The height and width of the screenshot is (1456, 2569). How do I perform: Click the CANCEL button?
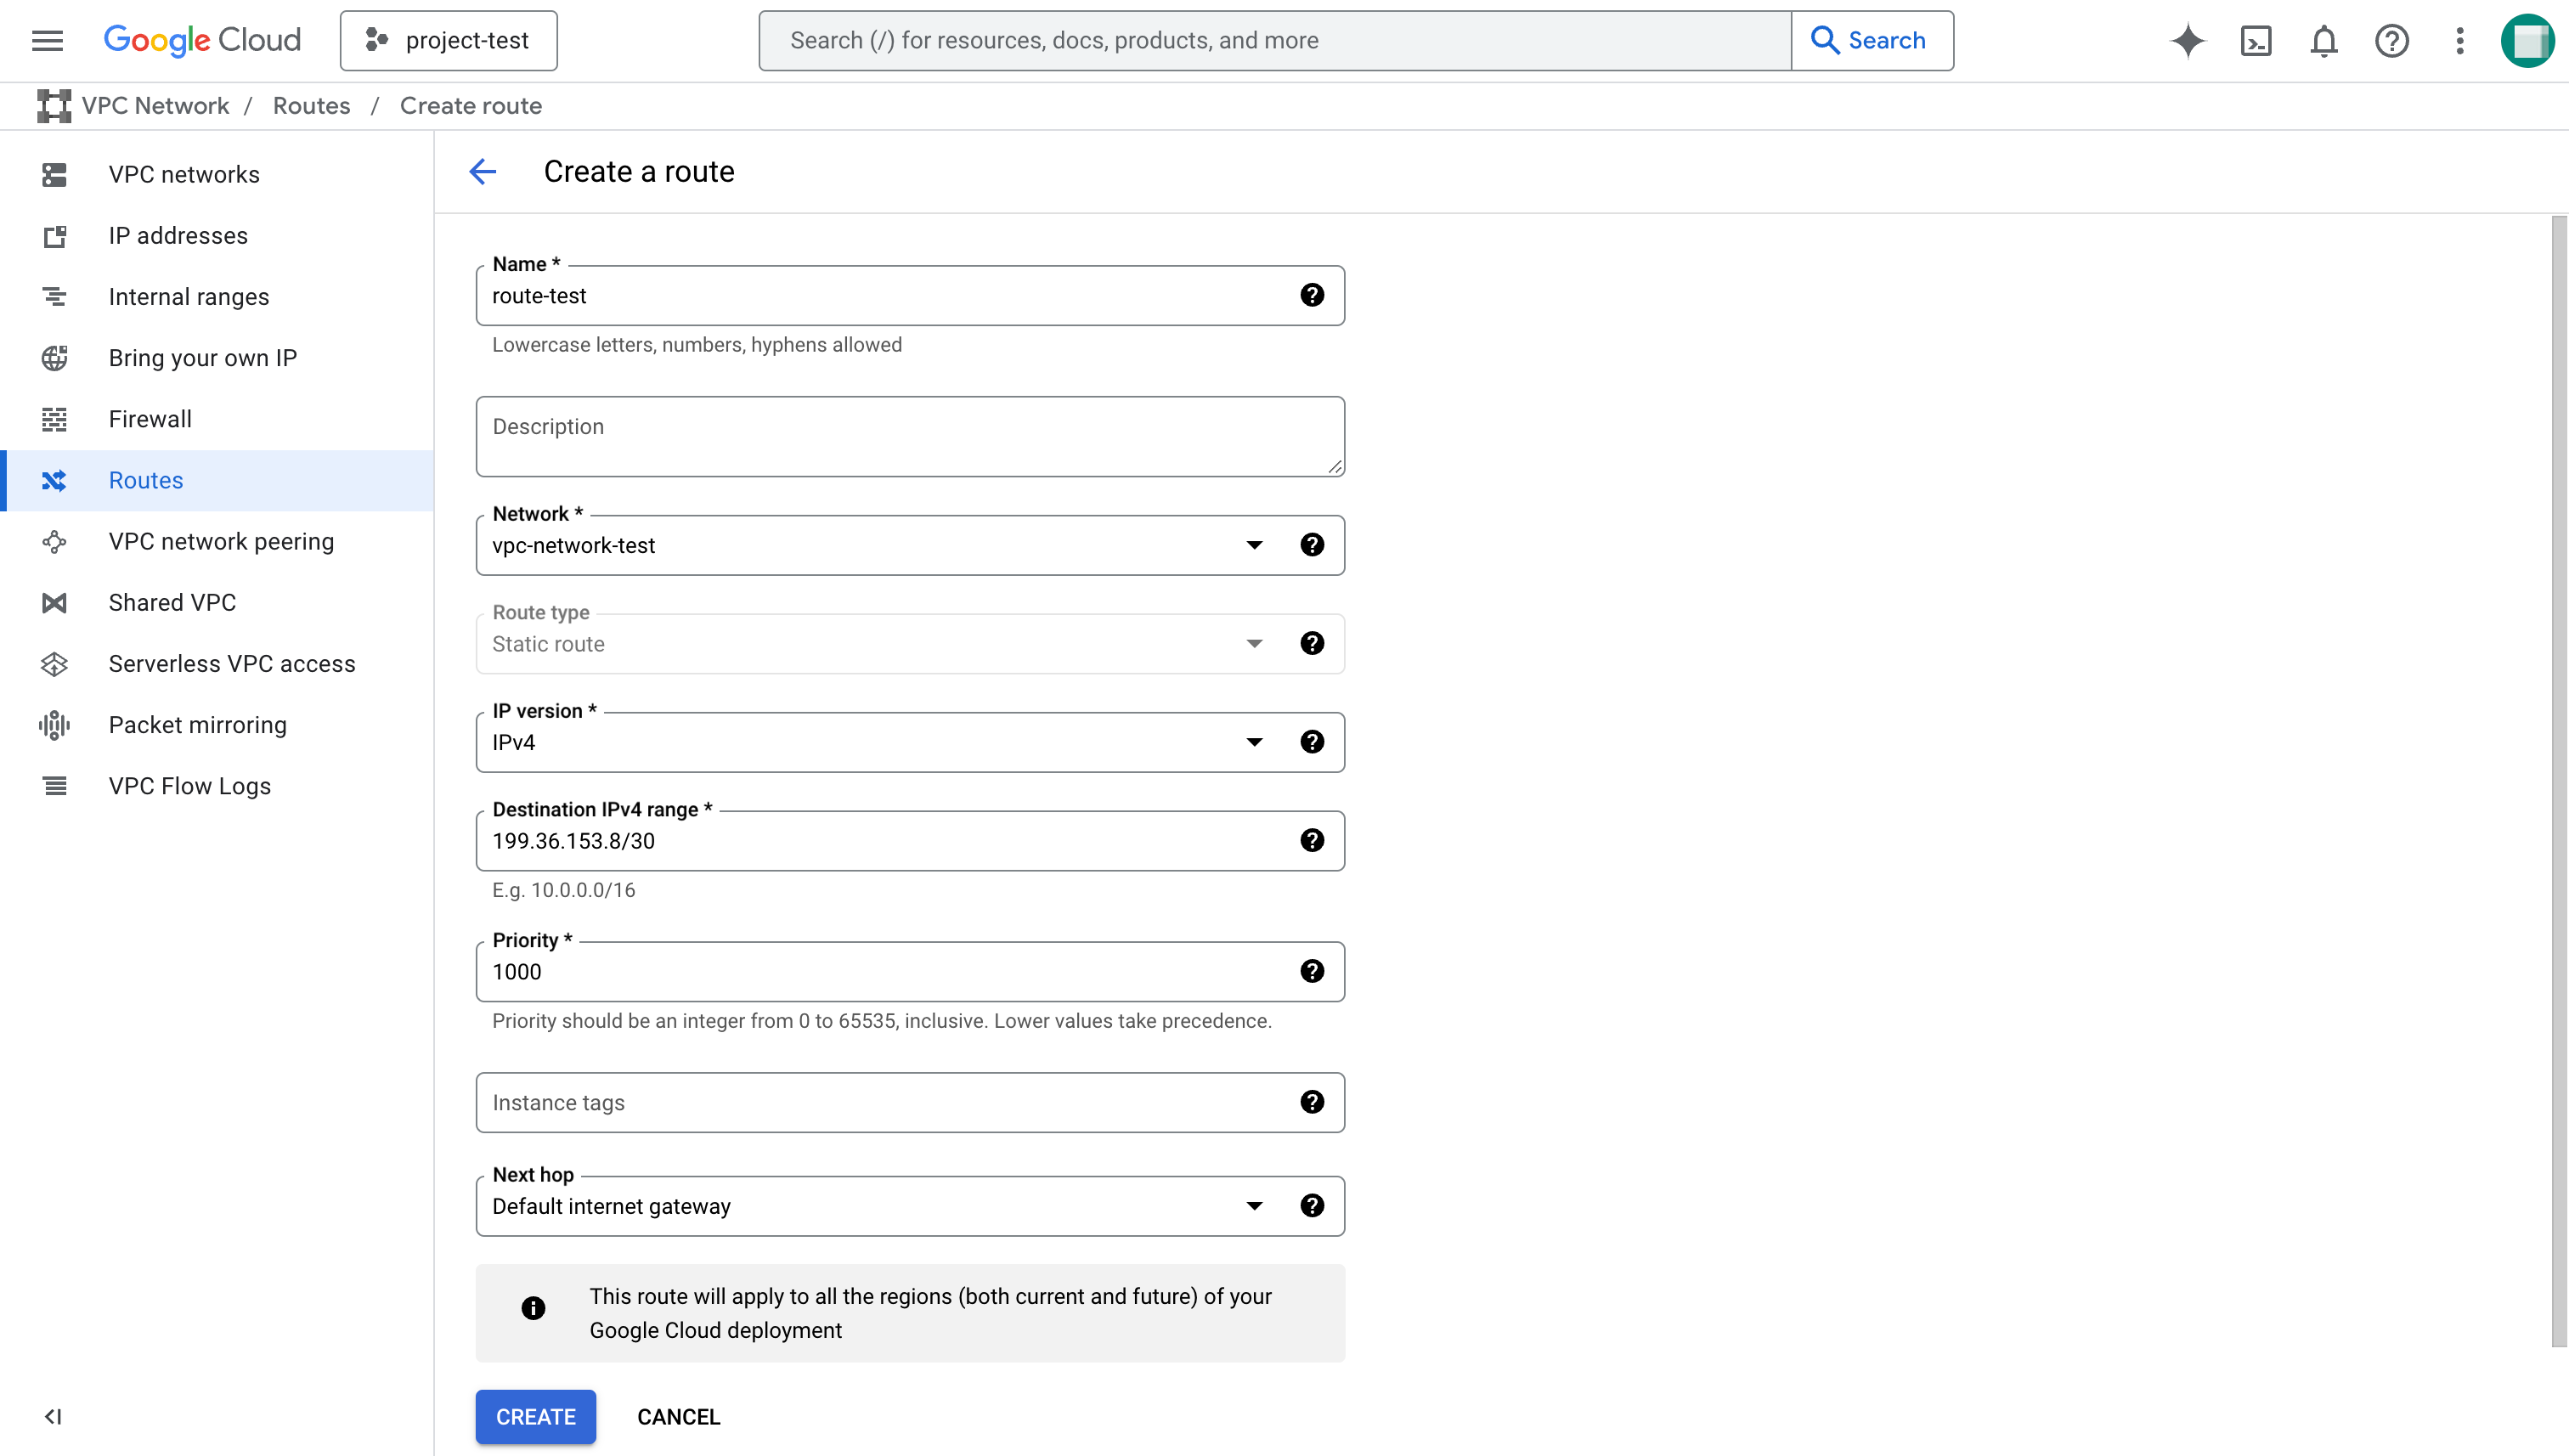[678, 1416]
